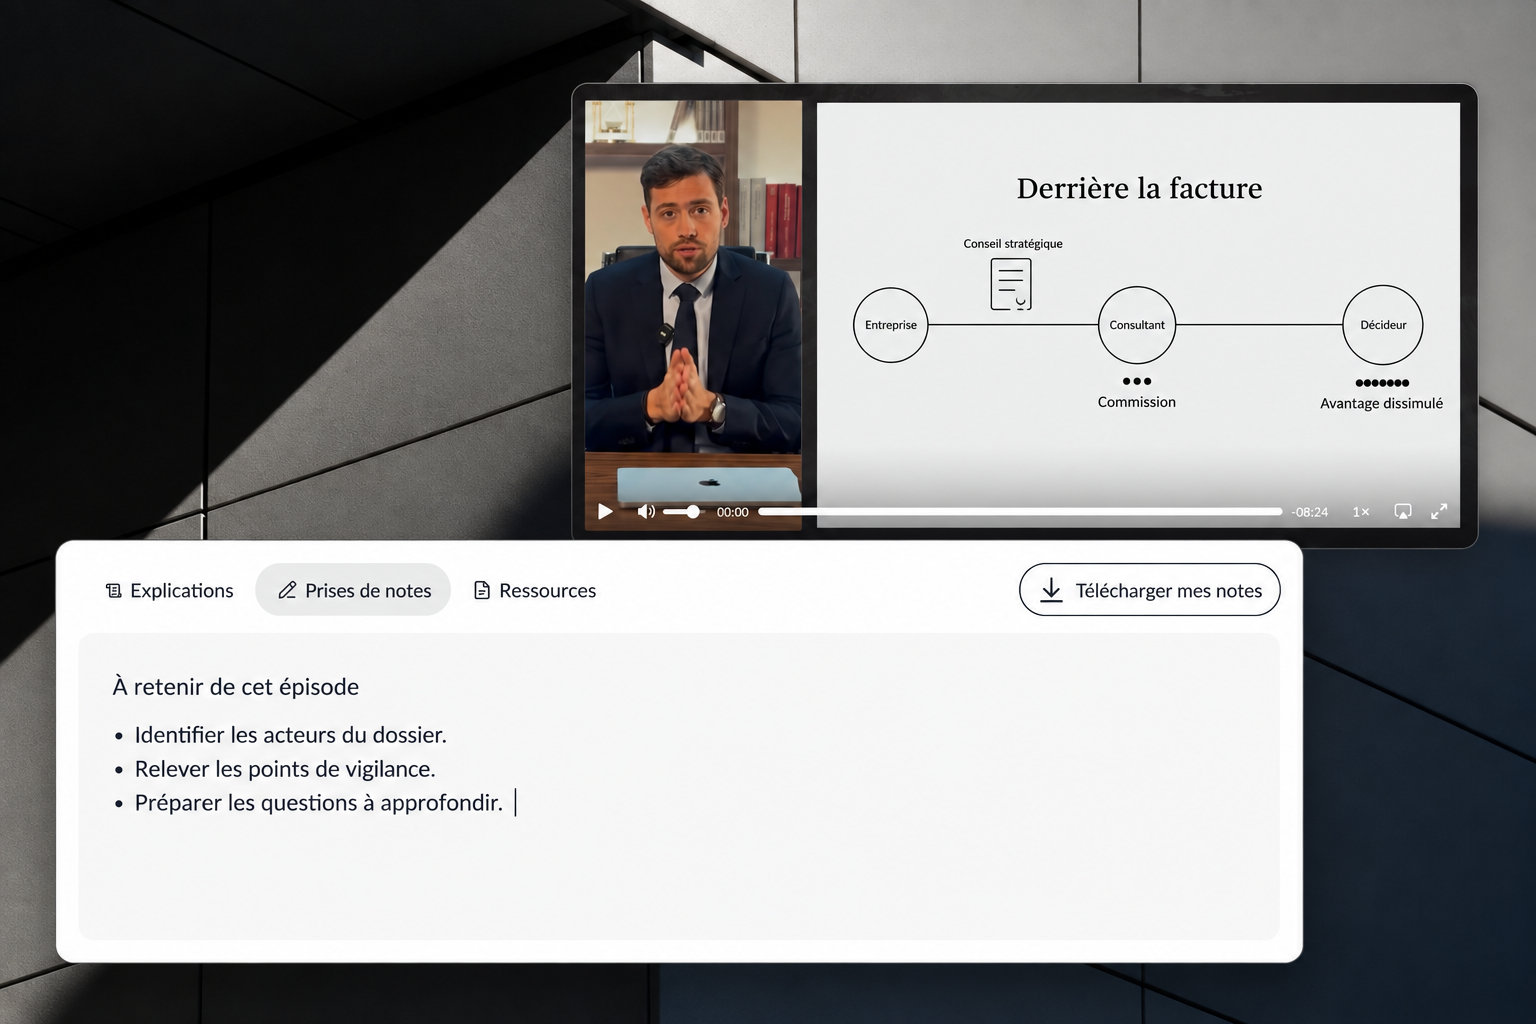Click the -08:24 remaining time
Image resolution: width=1536 pixels, height=1024 pixels.
[x=1310, y=512]
